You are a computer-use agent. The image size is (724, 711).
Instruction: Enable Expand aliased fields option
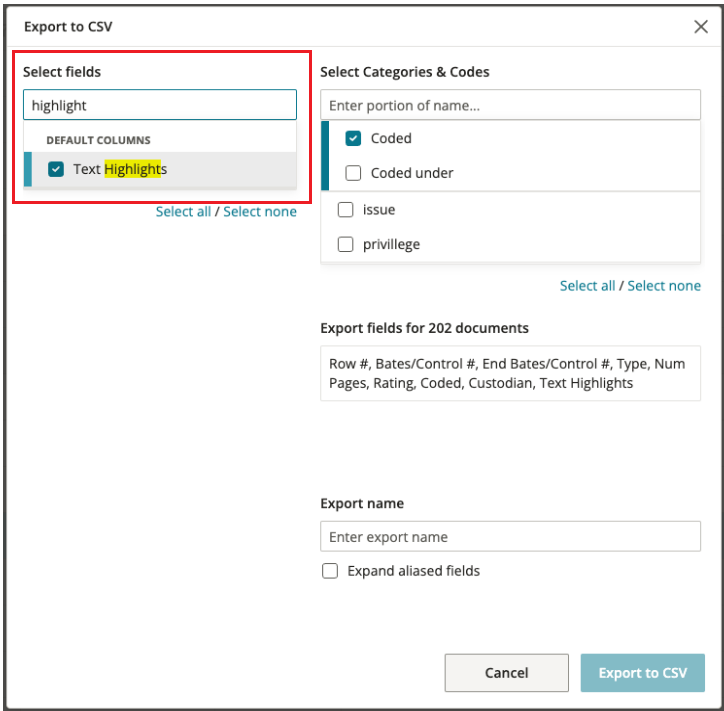click(x=330, y=571)
